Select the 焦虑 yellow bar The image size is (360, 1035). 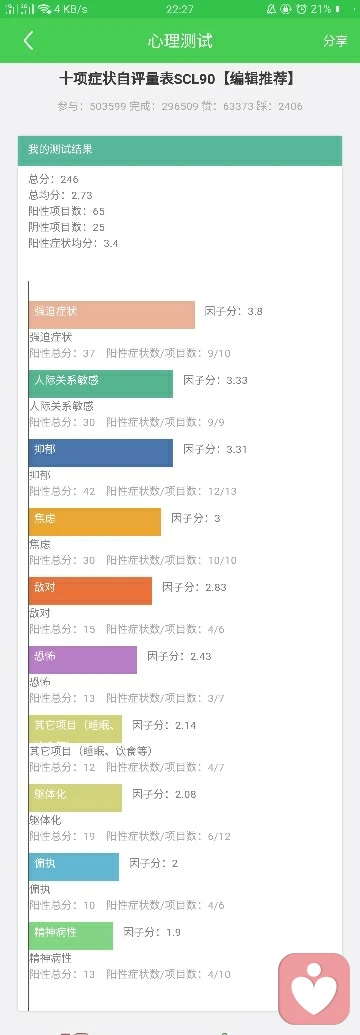[x=95, y=522]
